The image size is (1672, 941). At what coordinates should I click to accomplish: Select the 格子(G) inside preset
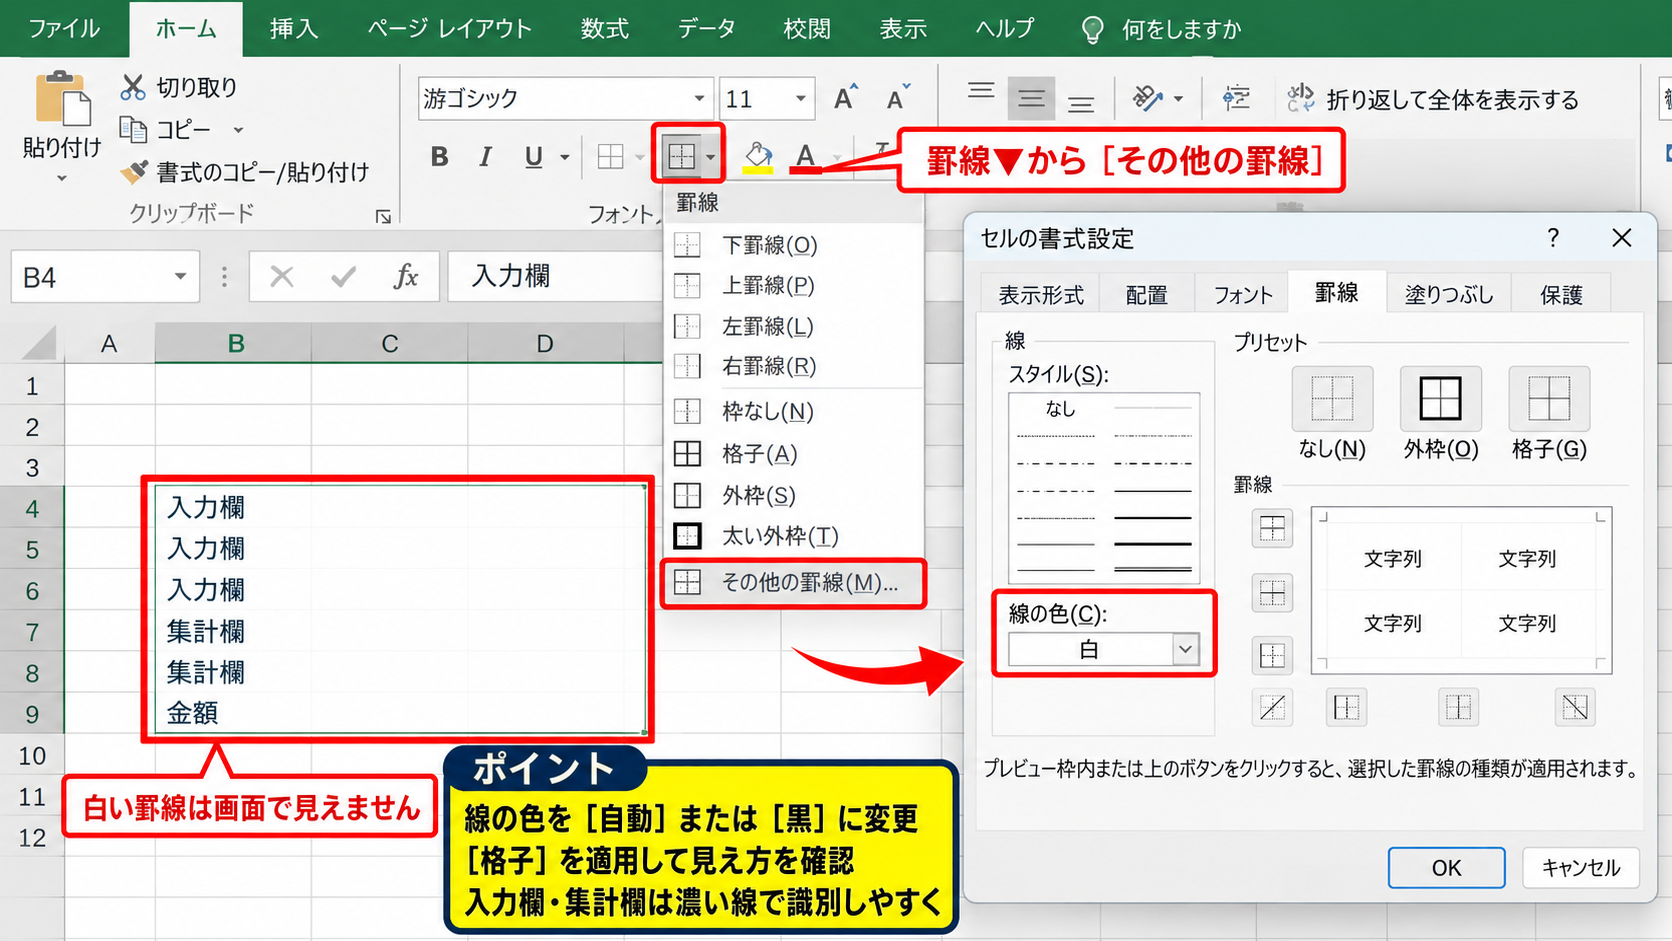[1549, 398]
